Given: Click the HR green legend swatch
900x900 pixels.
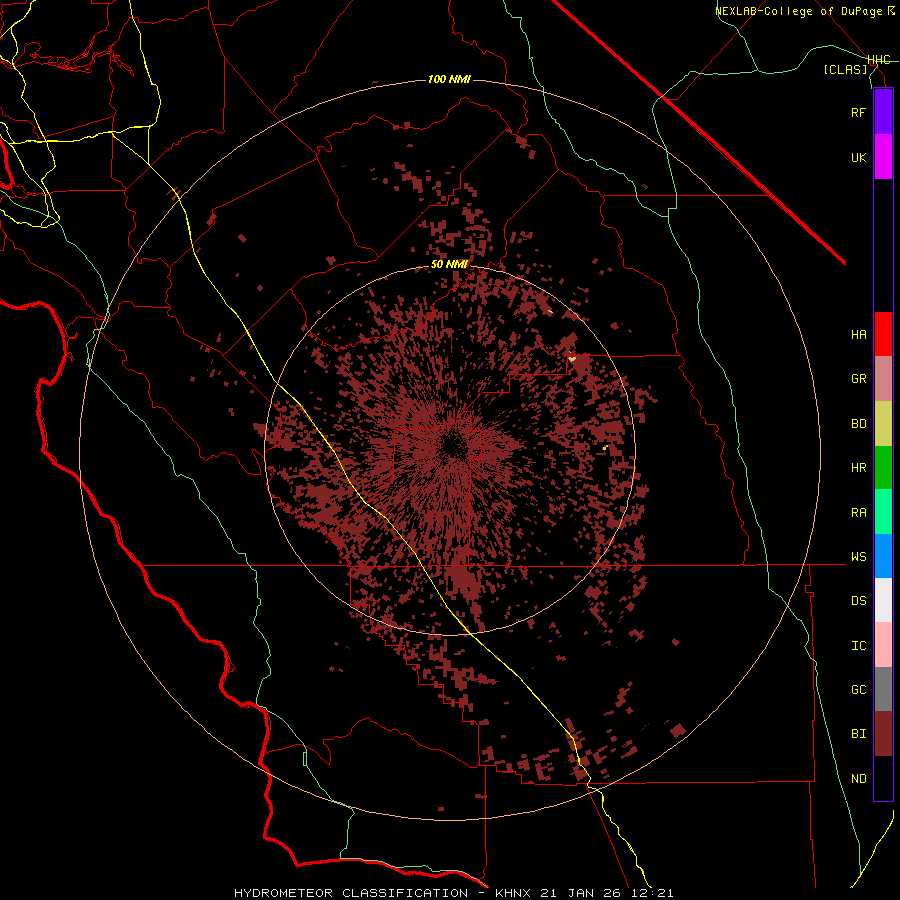Looking at the screenshot, I should pyautogui.click(x=883, y=468).
